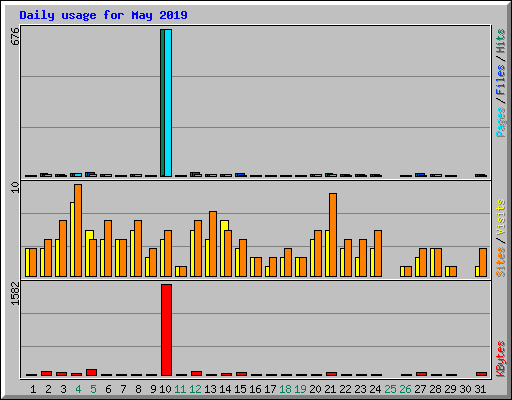The height and width of the screenshot is (400, 512).
Task: Select the yellow sites bar for day 14
Action: [223, 248]
